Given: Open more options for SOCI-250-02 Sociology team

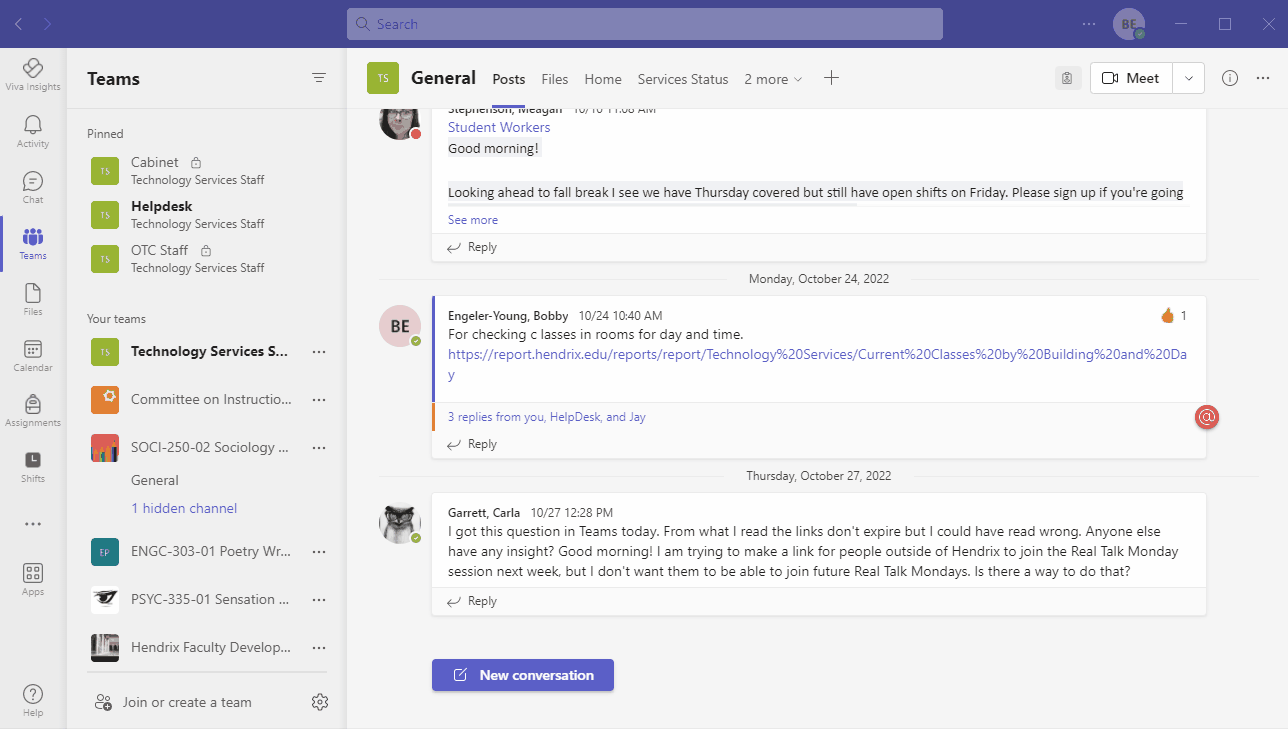Looking at the screenshot, I should 319,448.
